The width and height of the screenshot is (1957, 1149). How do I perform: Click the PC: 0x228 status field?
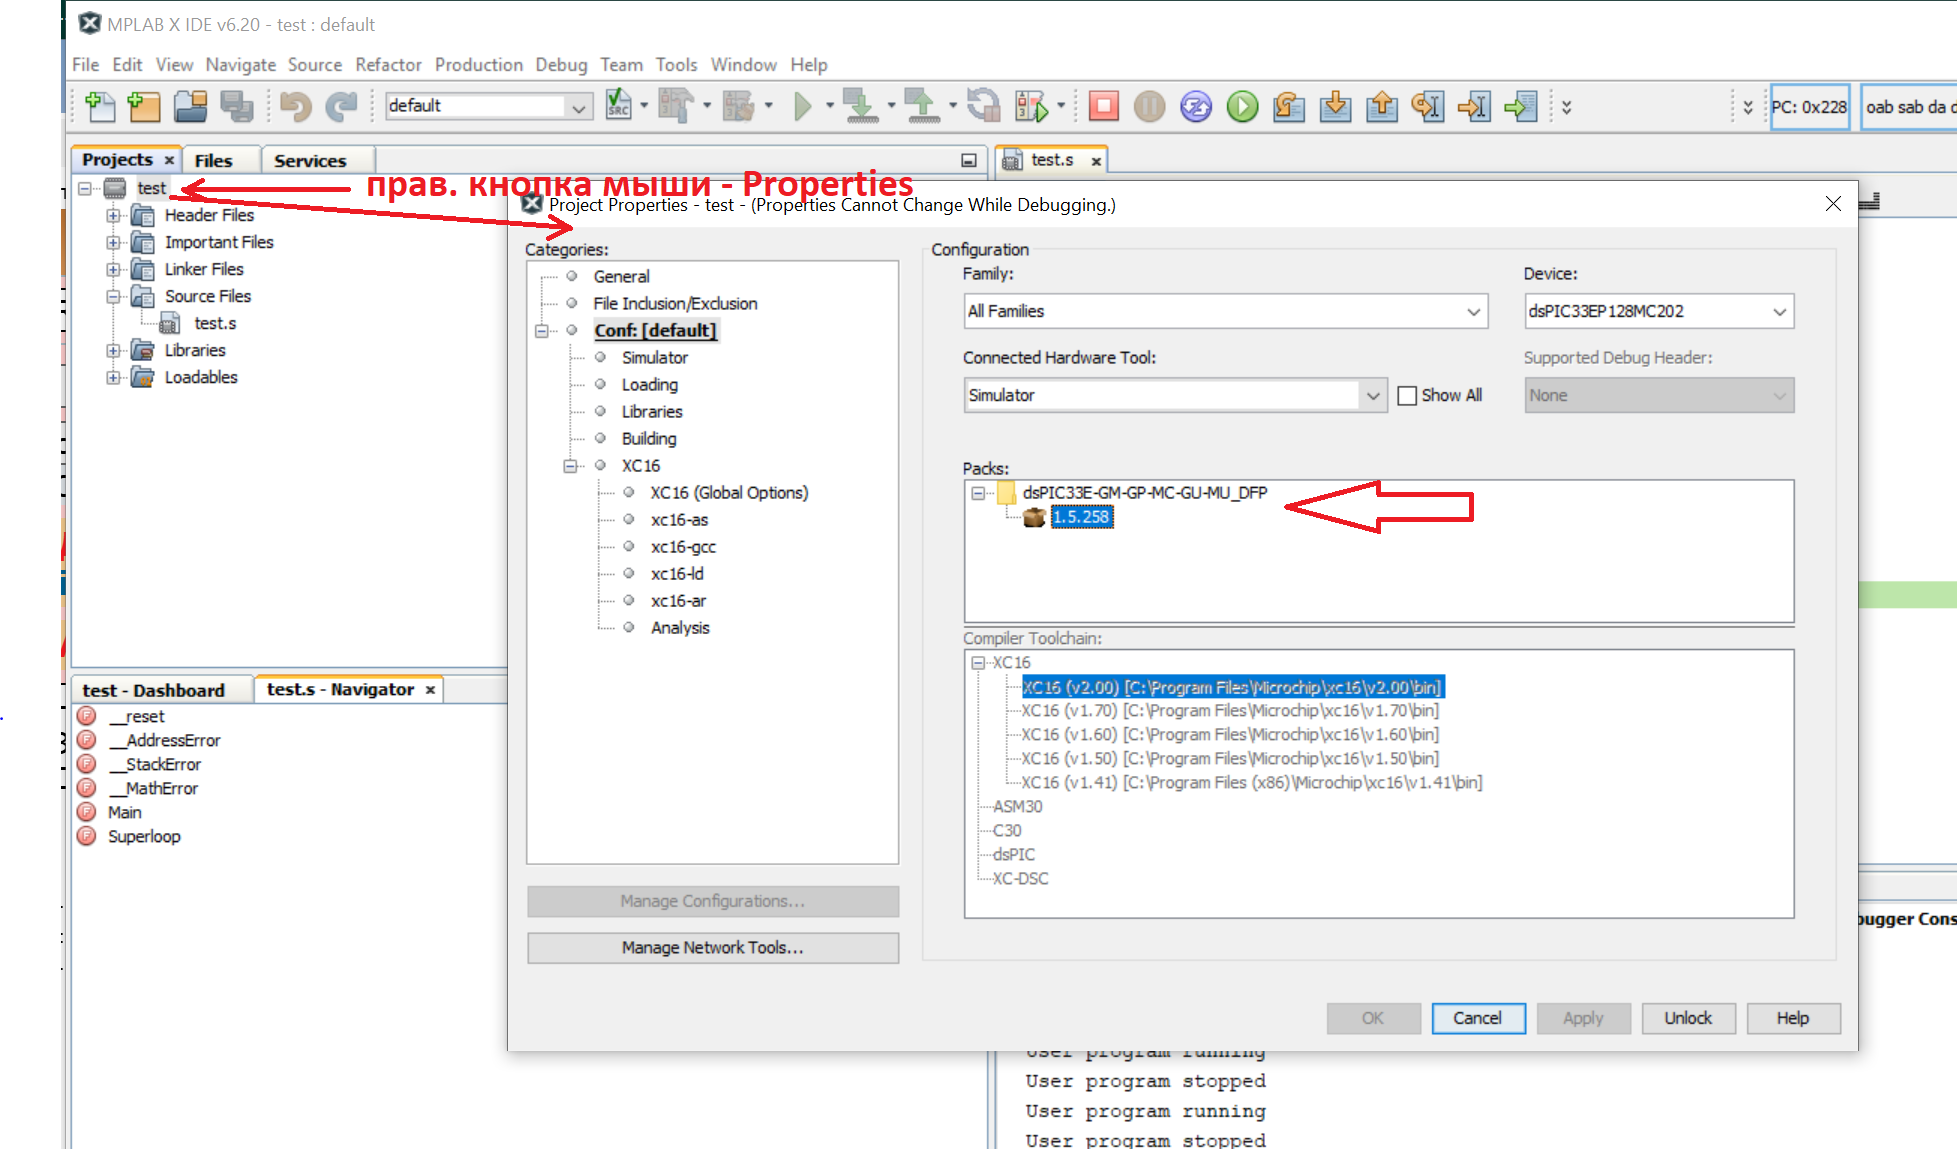1809,107
